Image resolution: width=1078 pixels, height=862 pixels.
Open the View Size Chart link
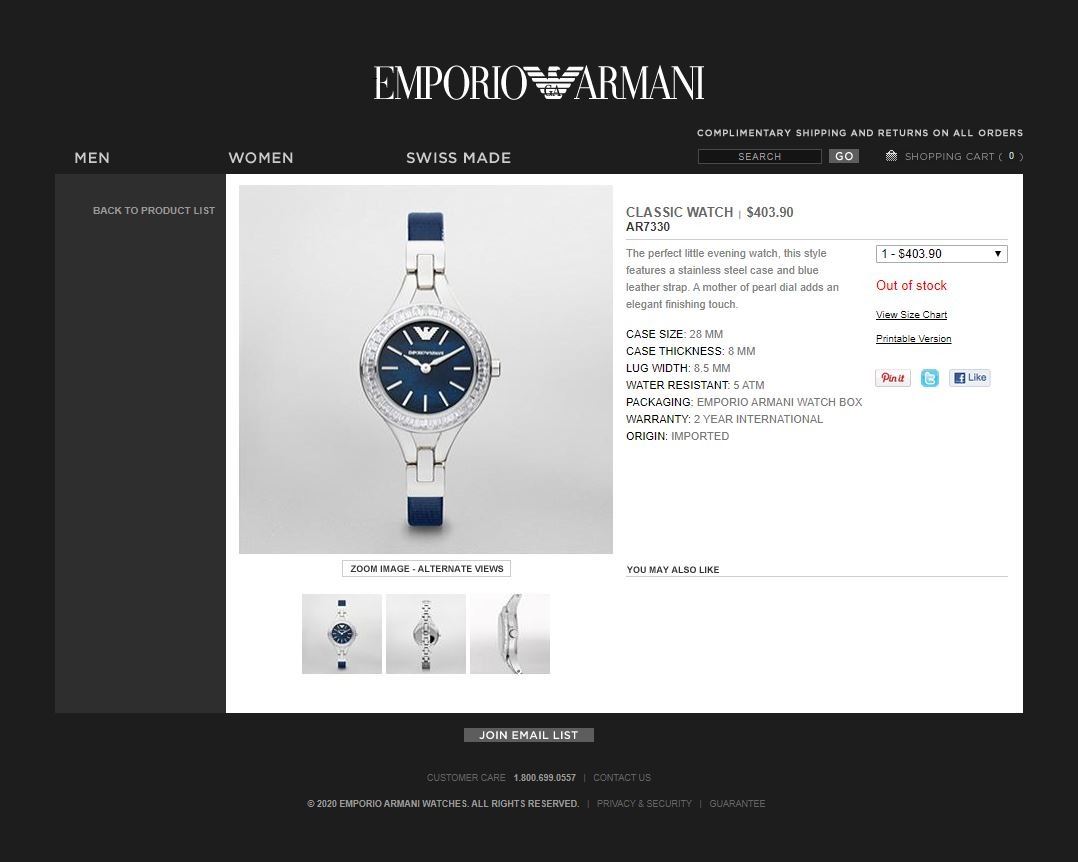911,315
